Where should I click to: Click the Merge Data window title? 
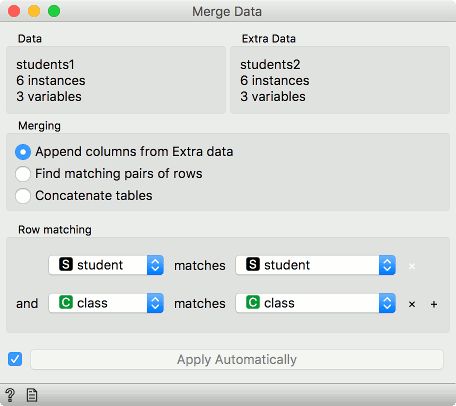coord(227,12)
